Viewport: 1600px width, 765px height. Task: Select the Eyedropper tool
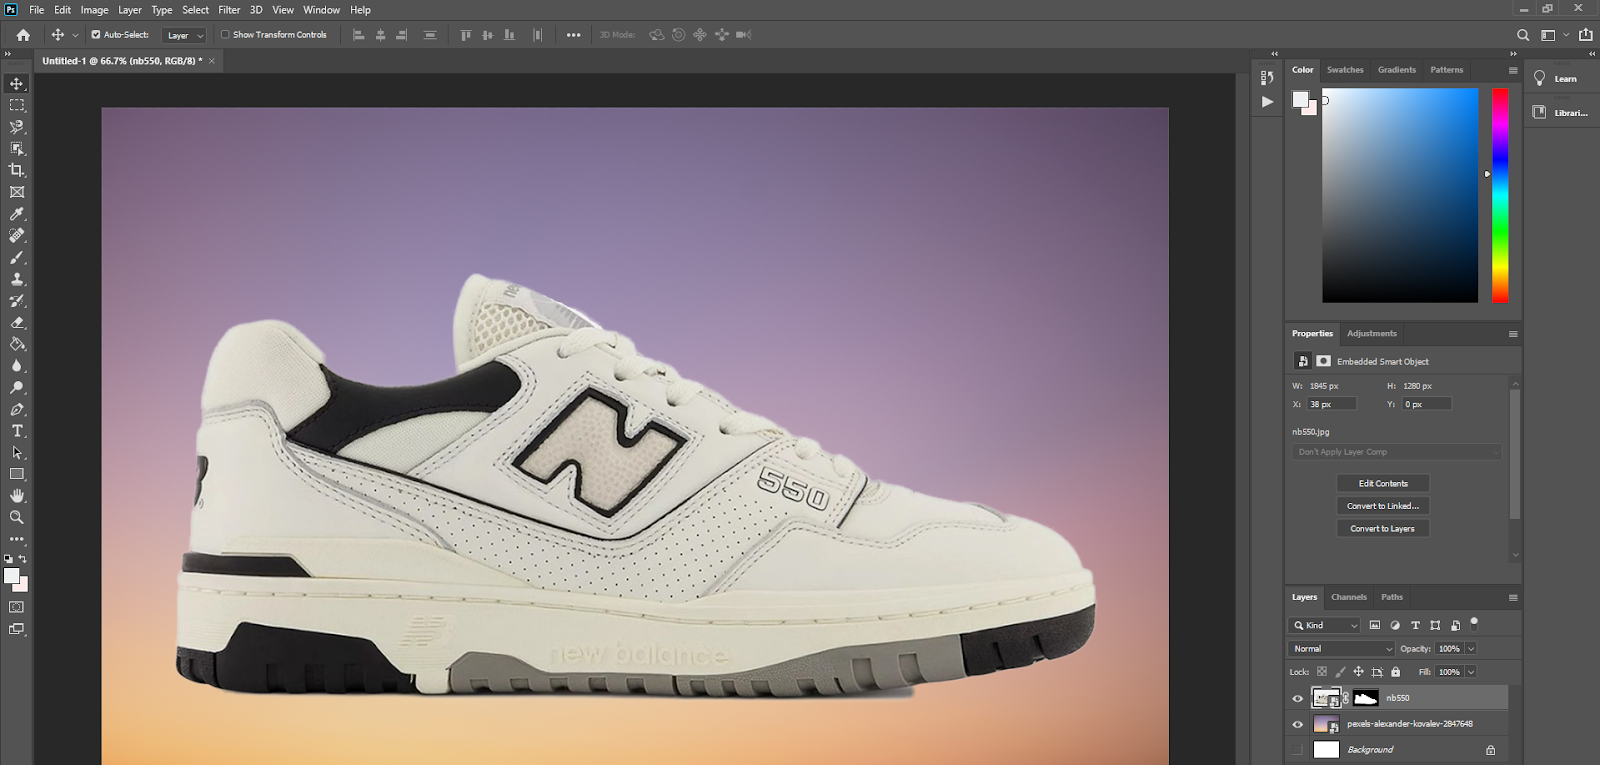point(17,214)
